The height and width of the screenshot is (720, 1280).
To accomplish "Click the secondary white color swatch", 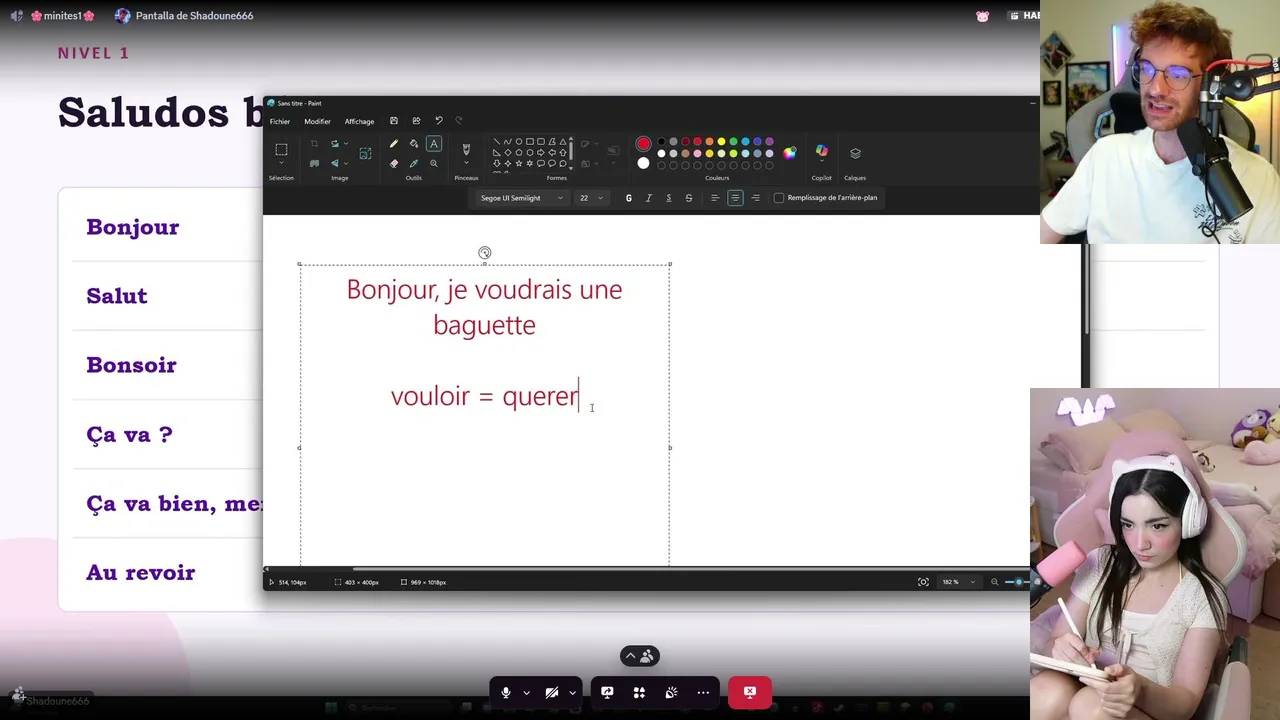I will pyautogui.click(x=643, y=163).
